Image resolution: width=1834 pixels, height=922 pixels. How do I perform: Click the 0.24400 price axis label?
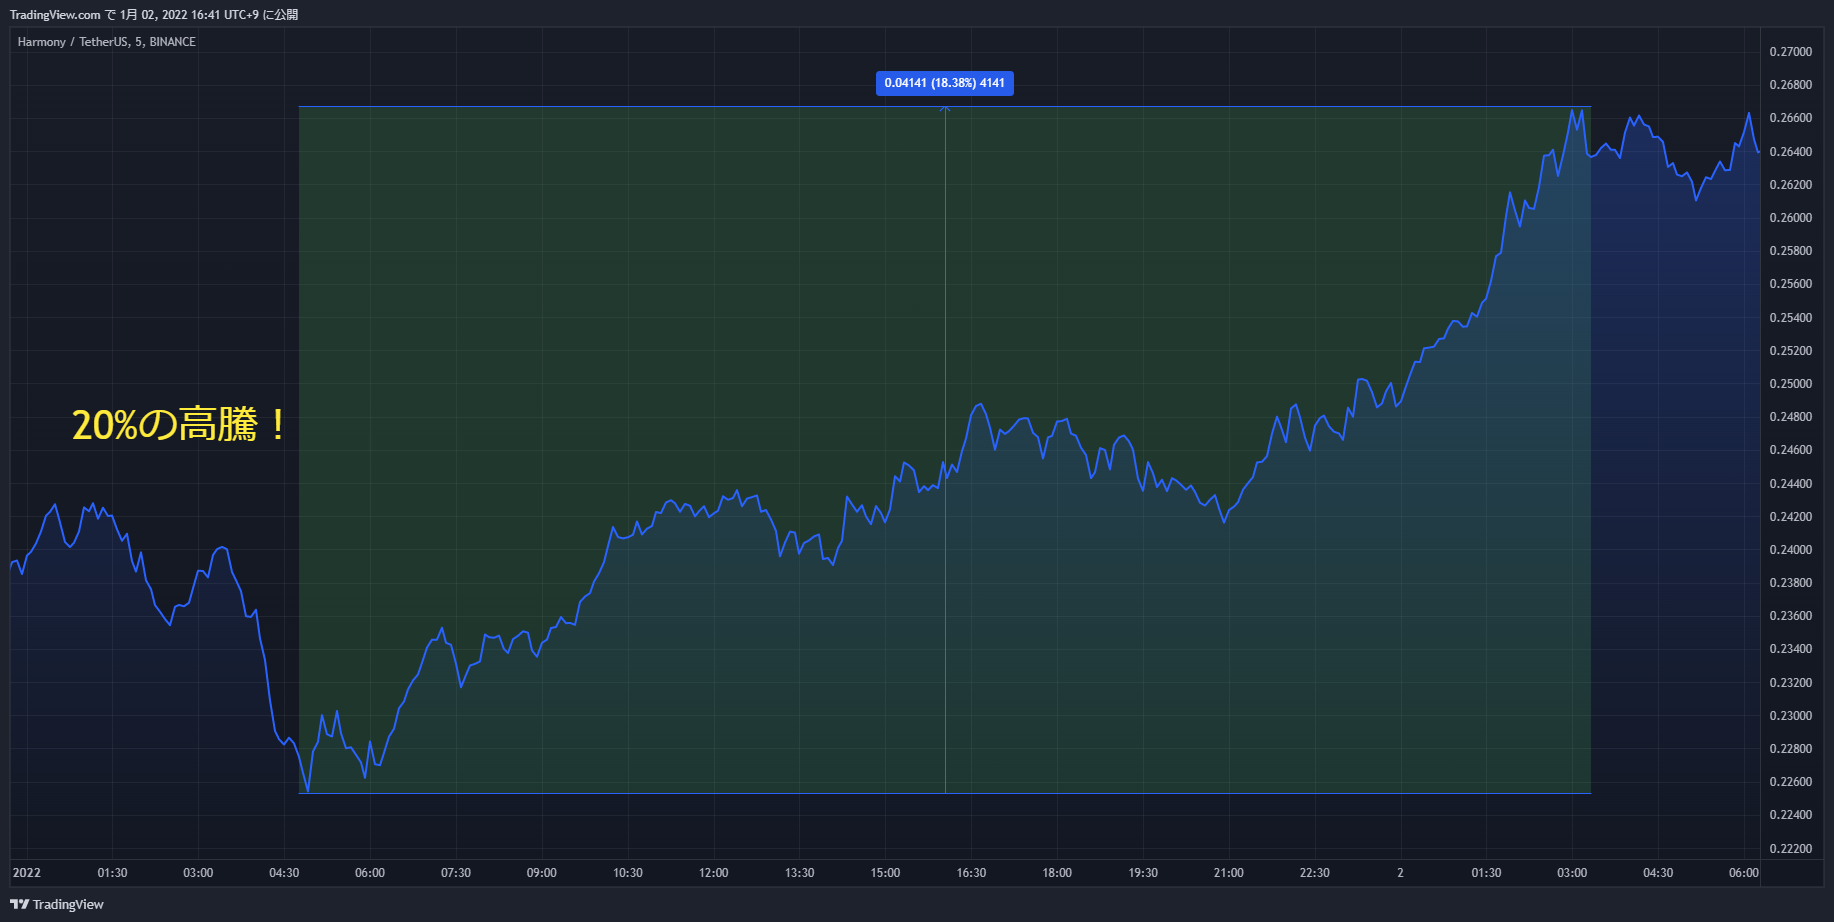click(1791, 484)
